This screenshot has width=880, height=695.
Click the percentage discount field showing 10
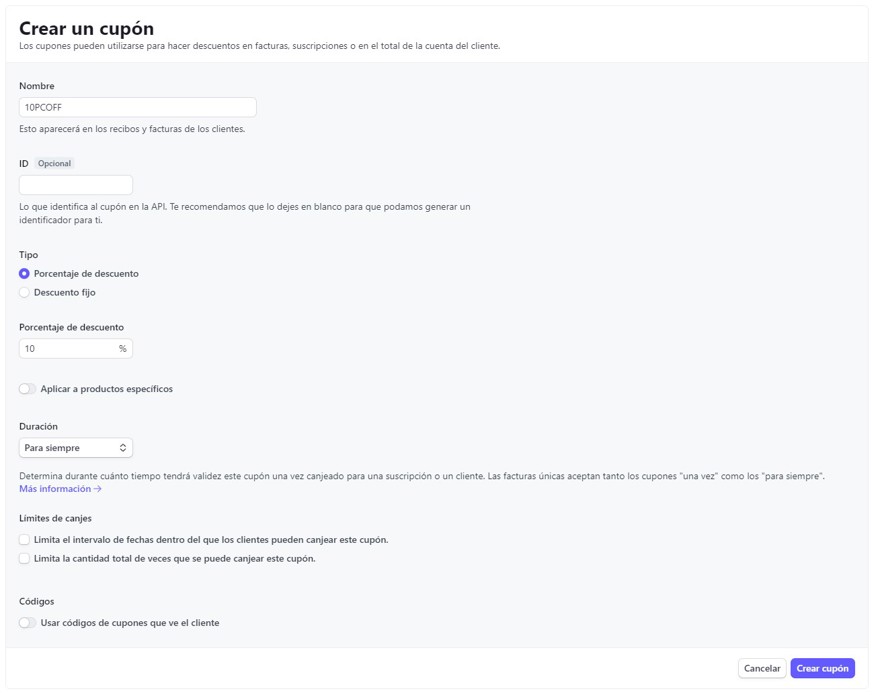coord(76,349)
